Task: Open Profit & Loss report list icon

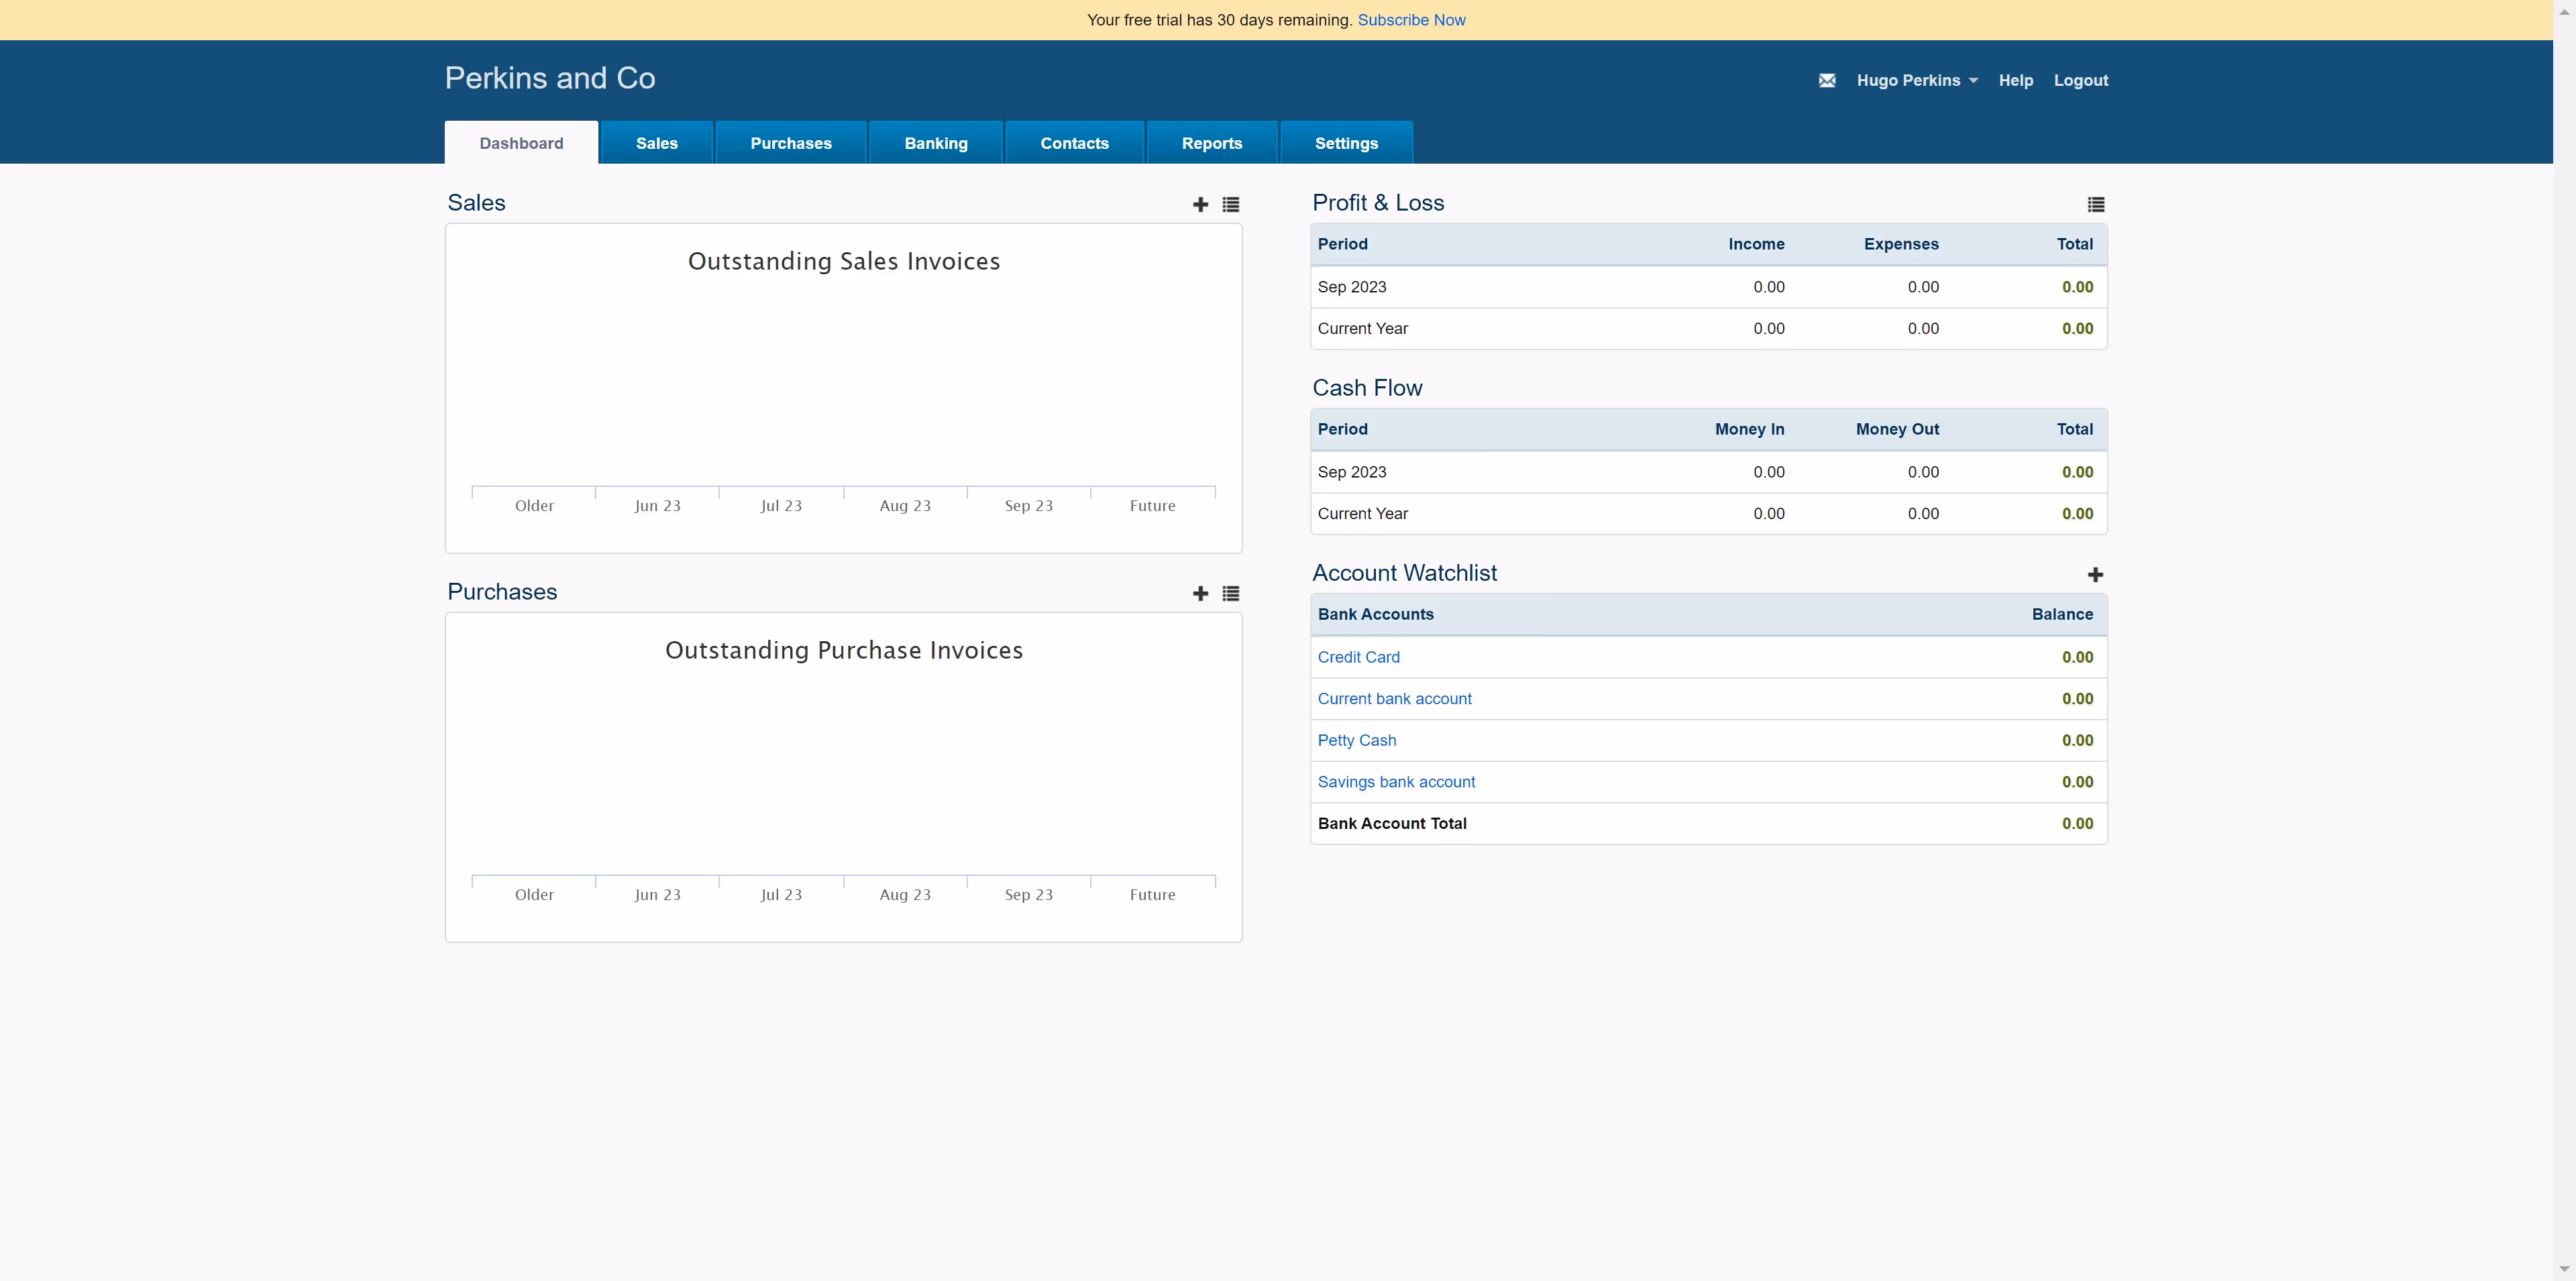Action: pyautogui.click(x=2096, y=205)
